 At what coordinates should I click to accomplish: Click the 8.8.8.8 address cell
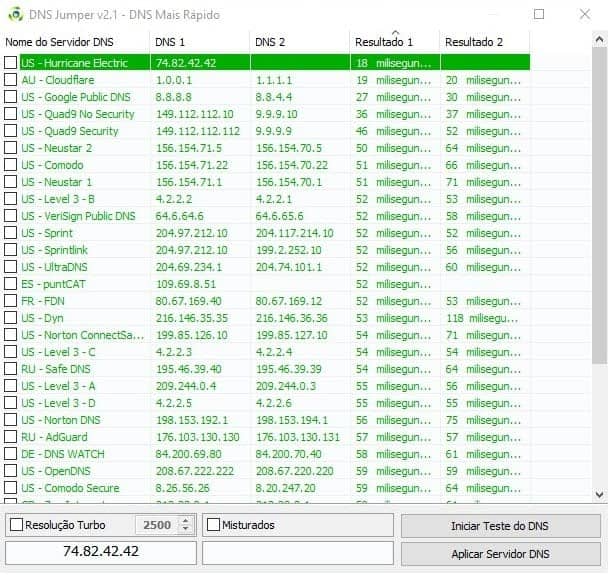[x=174, y=97]
